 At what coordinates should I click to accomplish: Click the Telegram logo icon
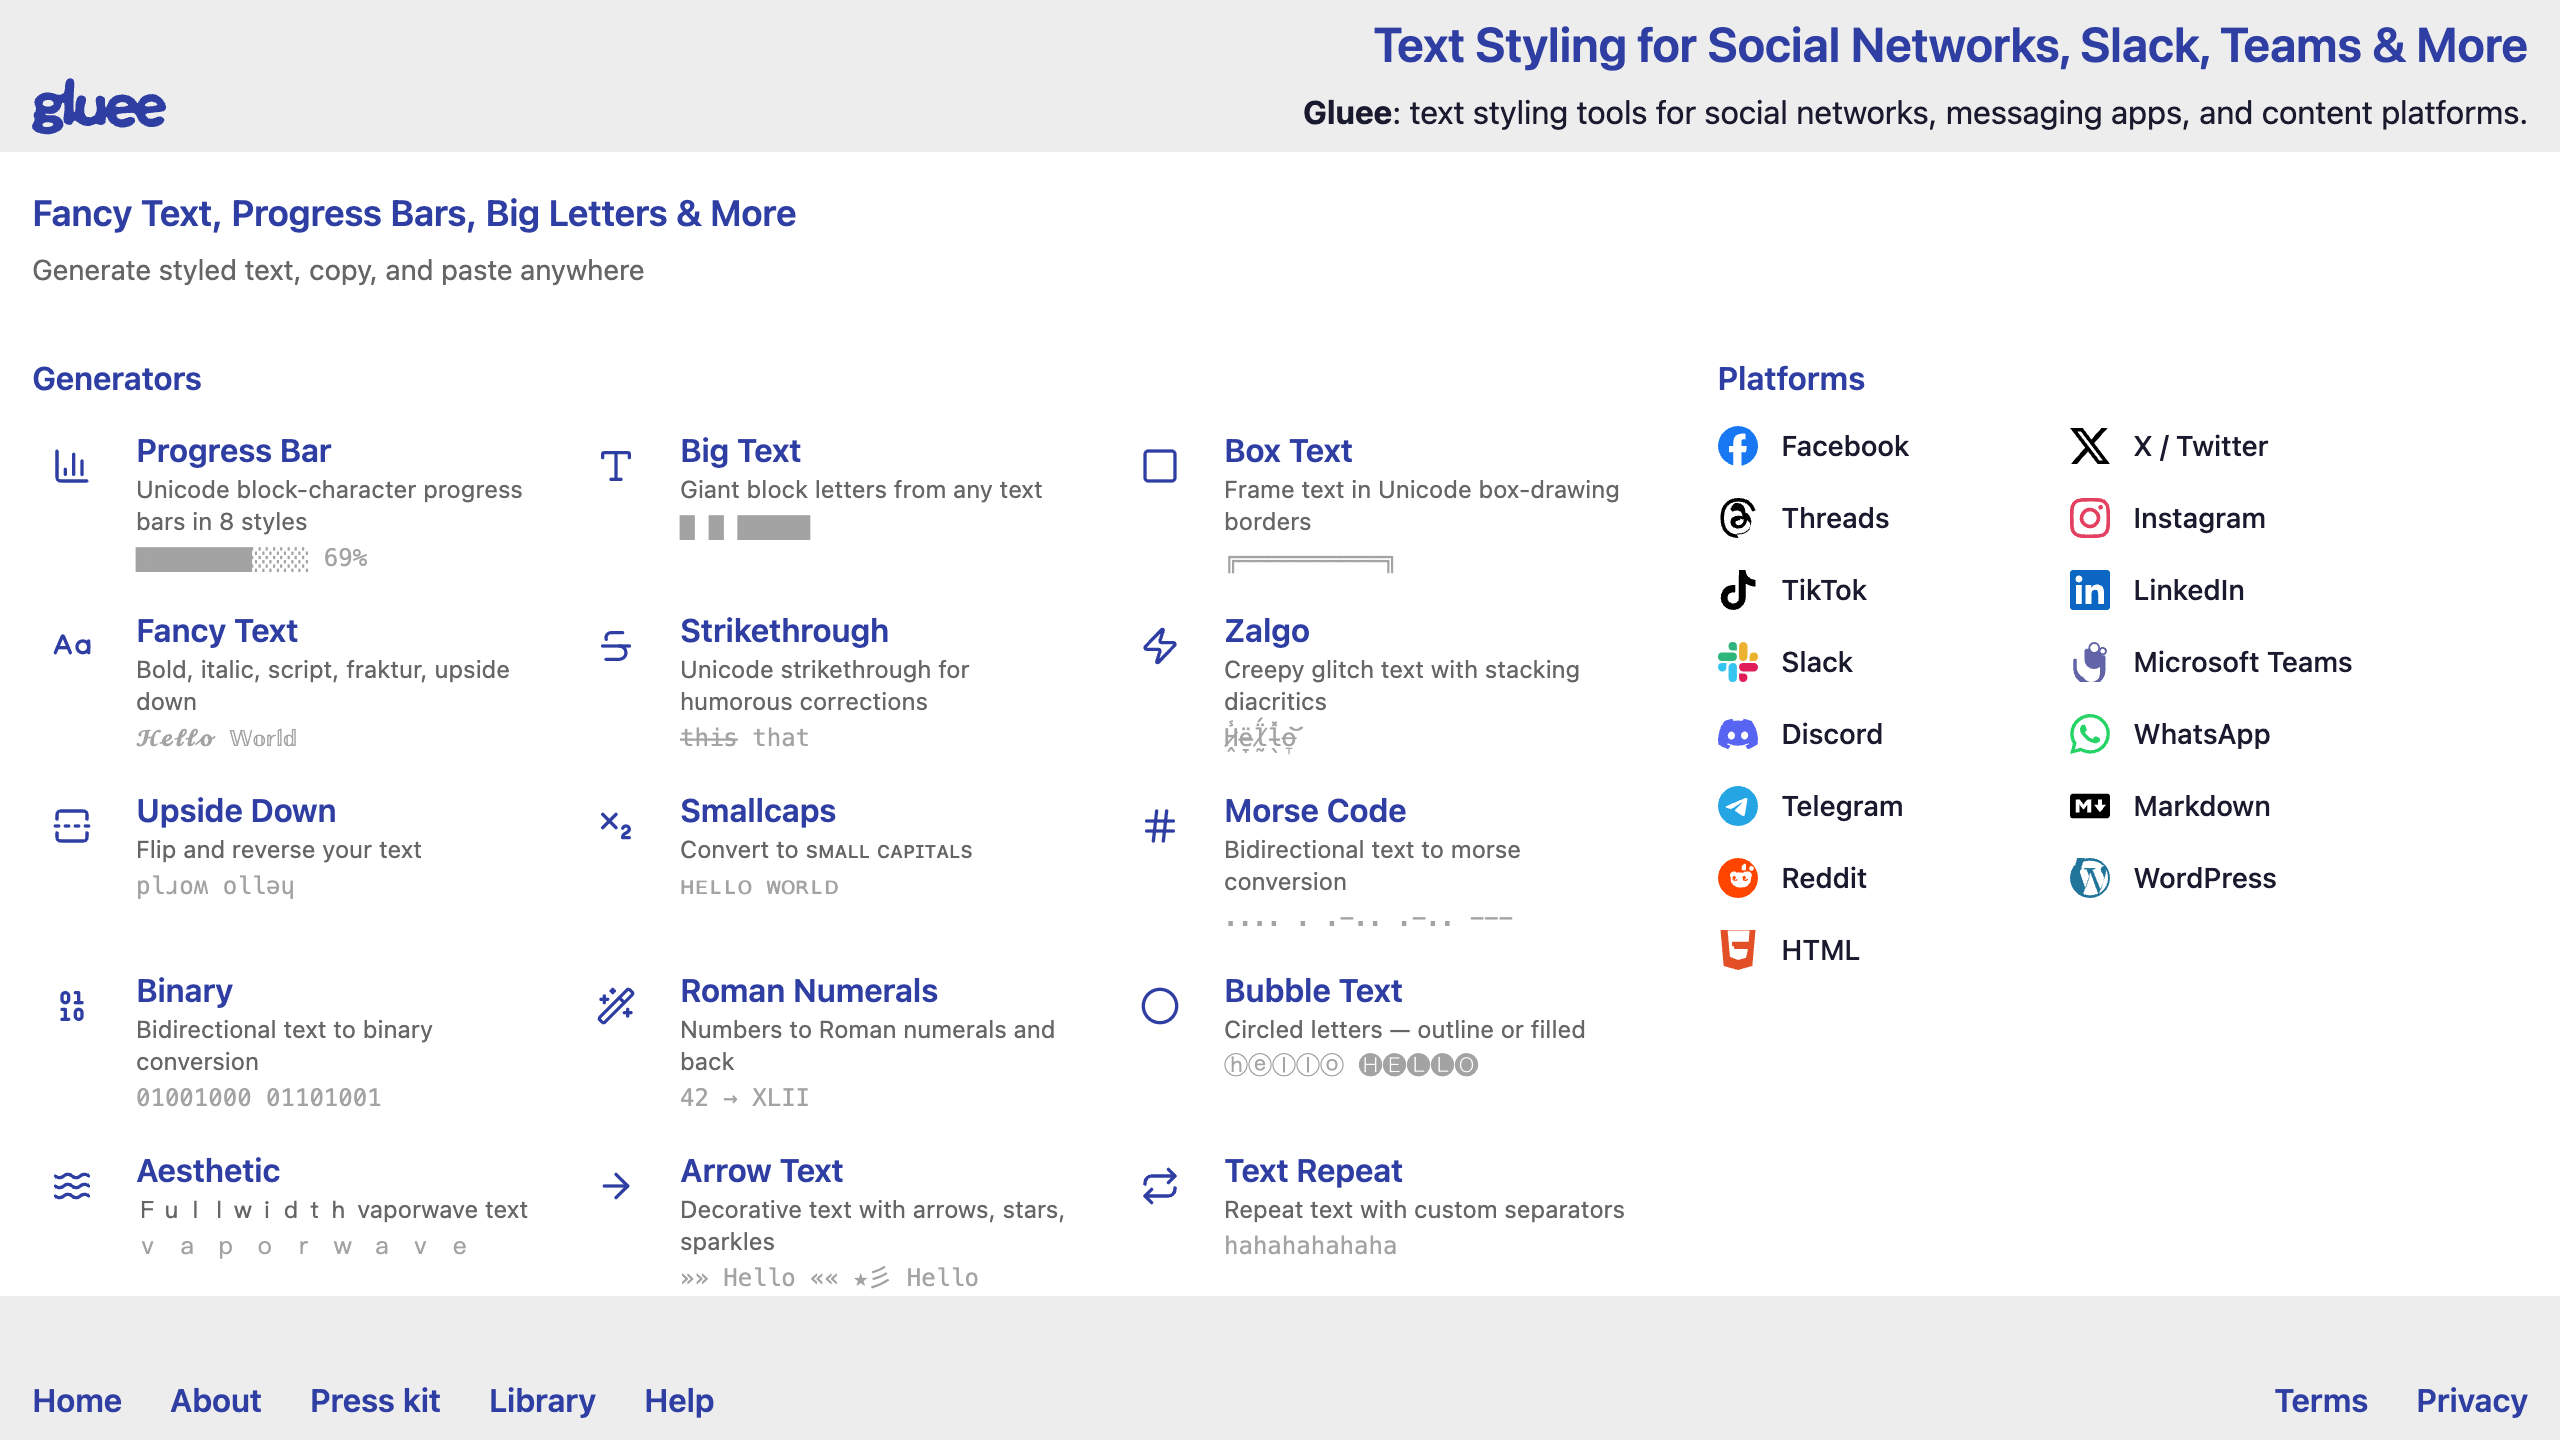point(1738,806)
